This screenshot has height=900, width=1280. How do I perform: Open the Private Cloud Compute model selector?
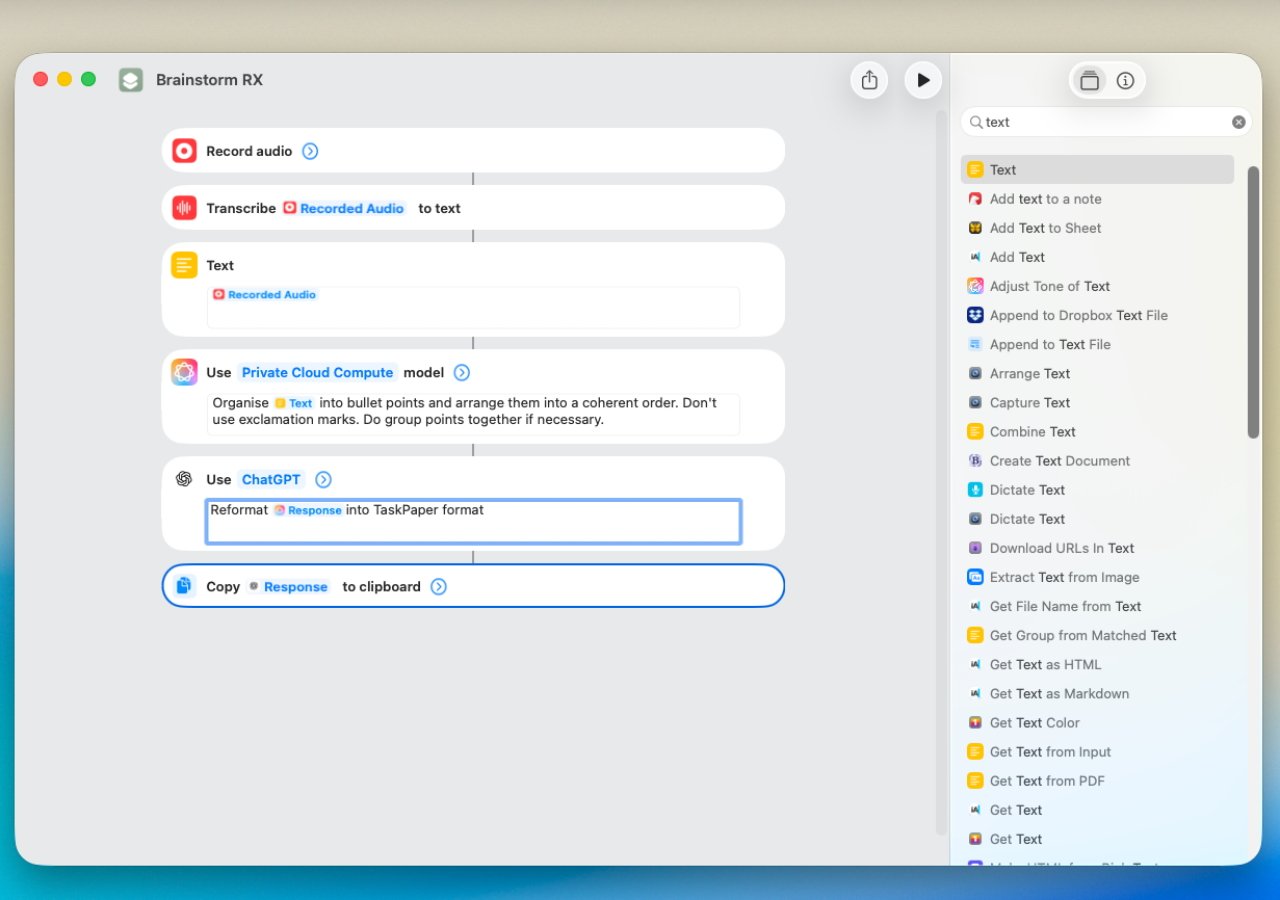317,372
